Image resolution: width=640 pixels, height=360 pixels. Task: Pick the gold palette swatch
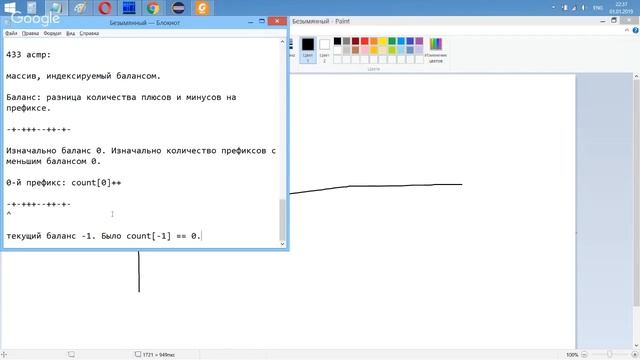(x=374, y=50)
